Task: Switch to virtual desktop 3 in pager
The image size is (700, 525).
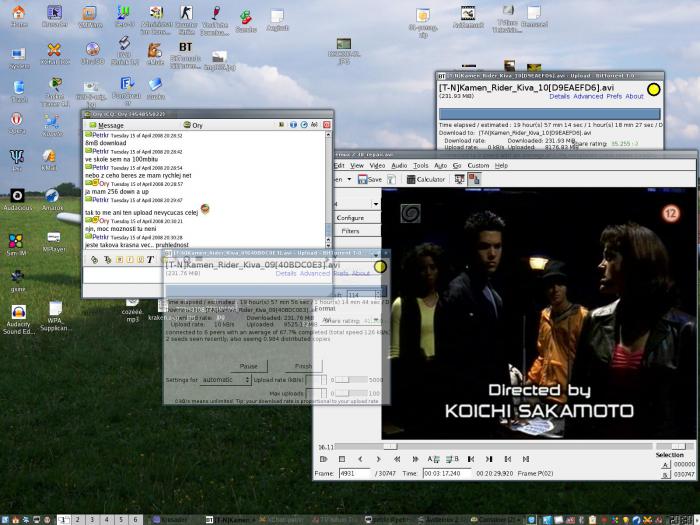Action: coord(92,520)
